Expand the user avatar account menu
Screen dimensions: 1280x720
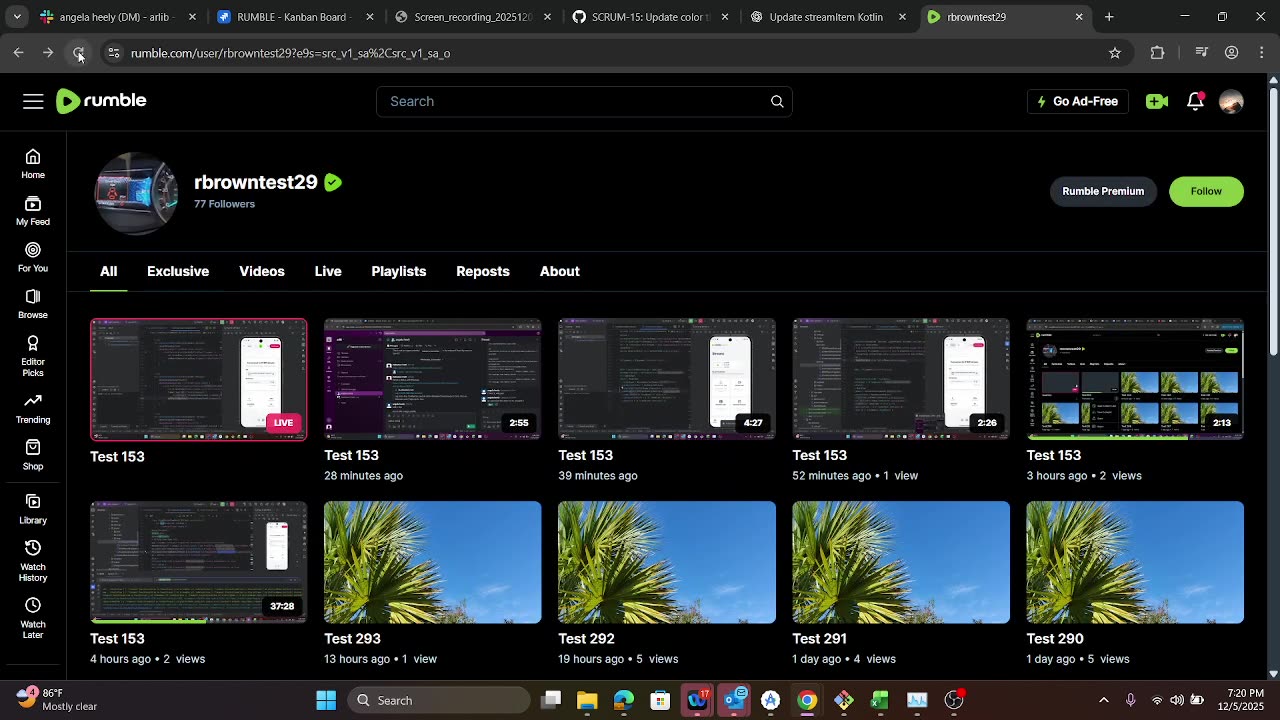pos(1231,101)
